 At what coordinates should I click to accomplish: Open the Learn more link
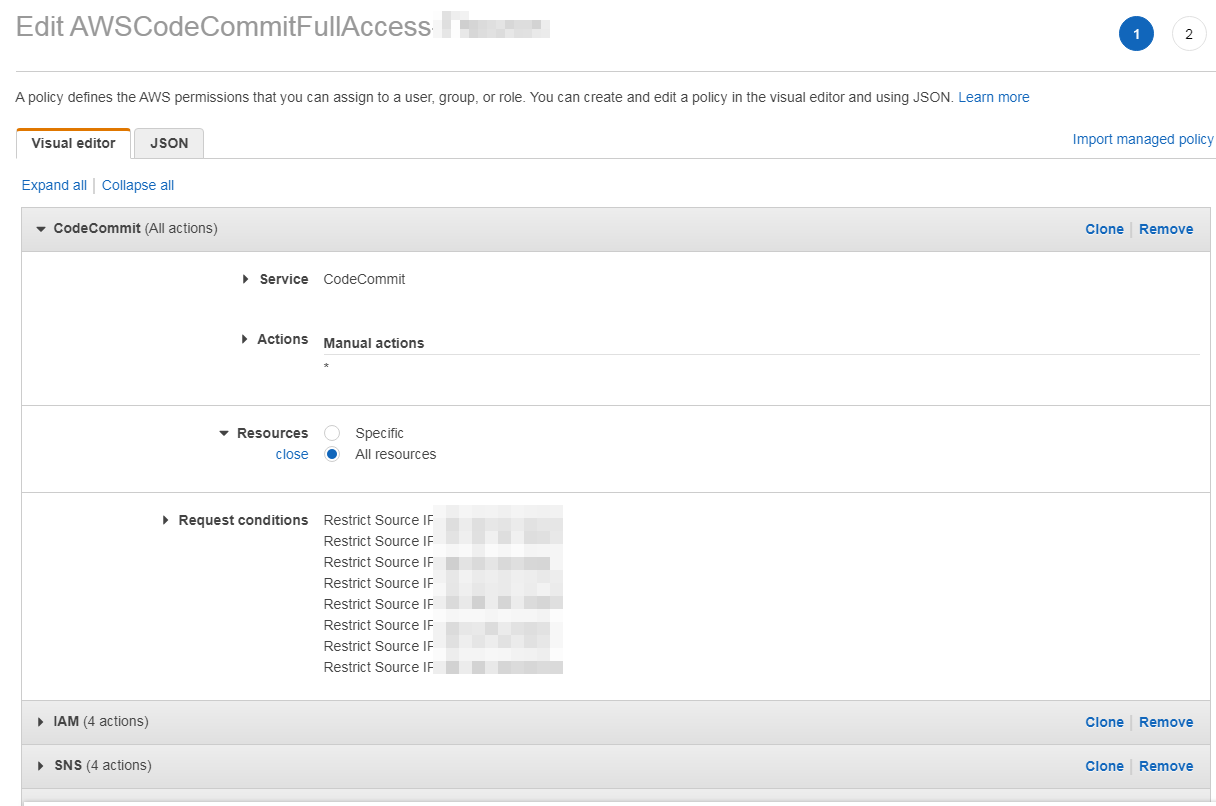(x=993, y=97)
